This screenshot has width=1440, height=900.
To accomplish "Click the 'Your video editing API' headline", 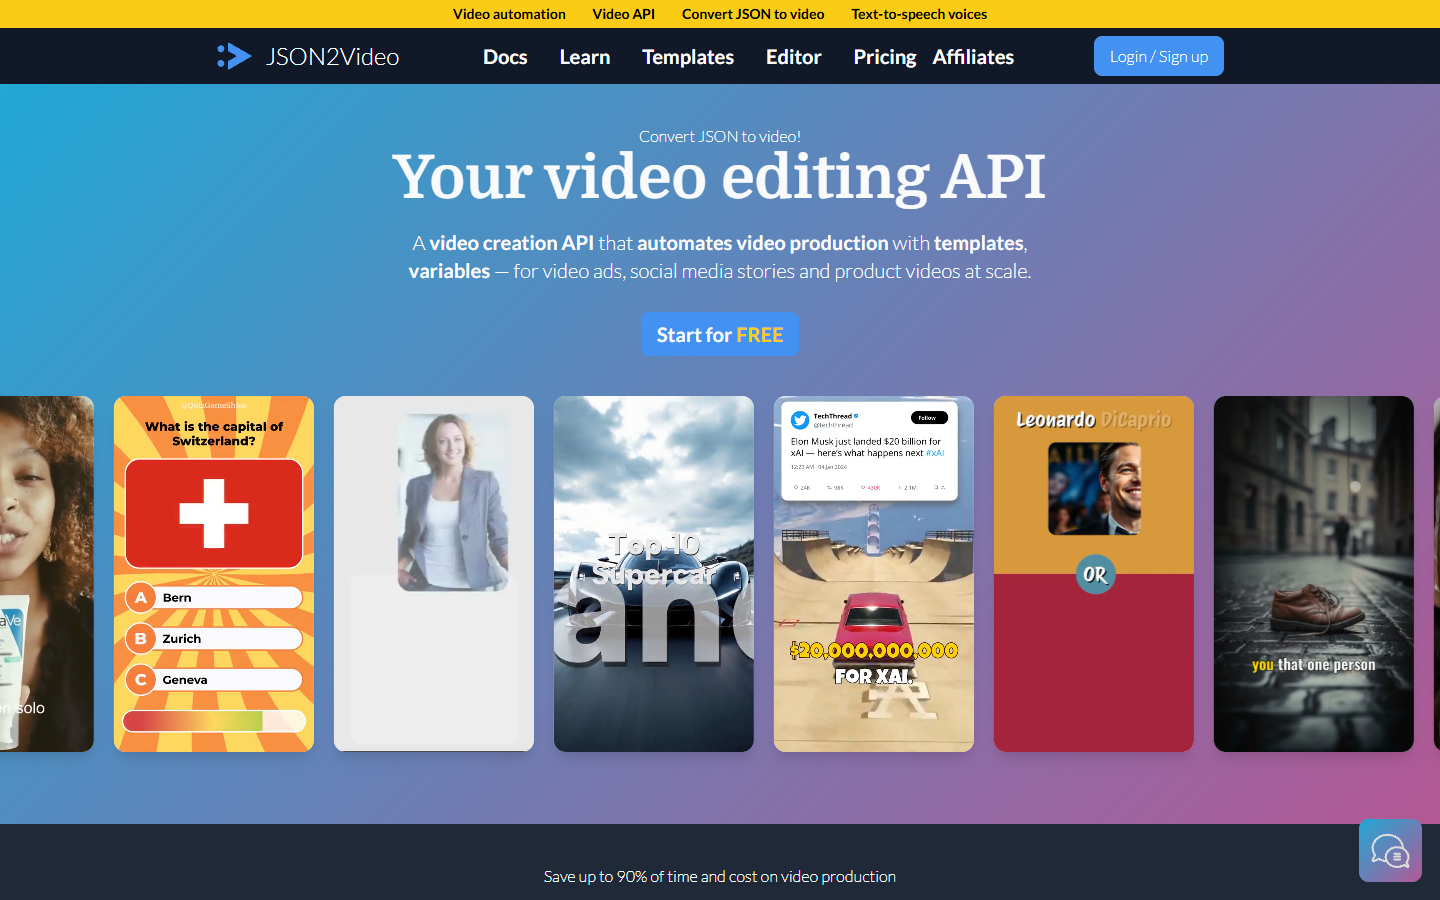I will pos(719,178).
